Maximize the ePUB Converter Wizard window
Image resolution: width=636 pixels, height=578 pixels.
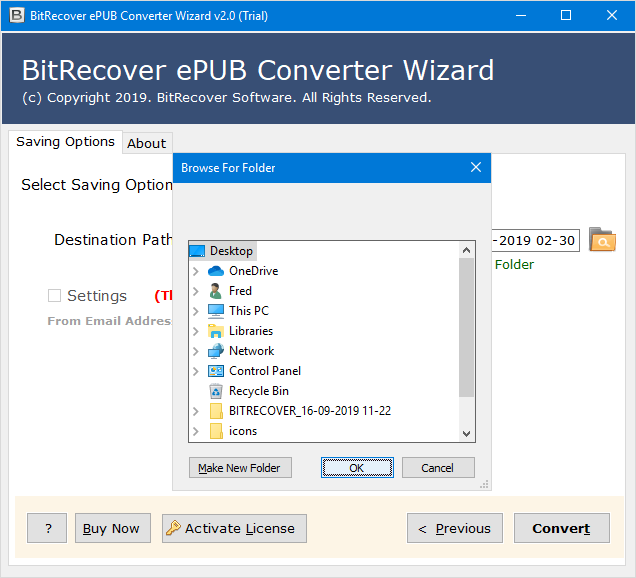566,15
